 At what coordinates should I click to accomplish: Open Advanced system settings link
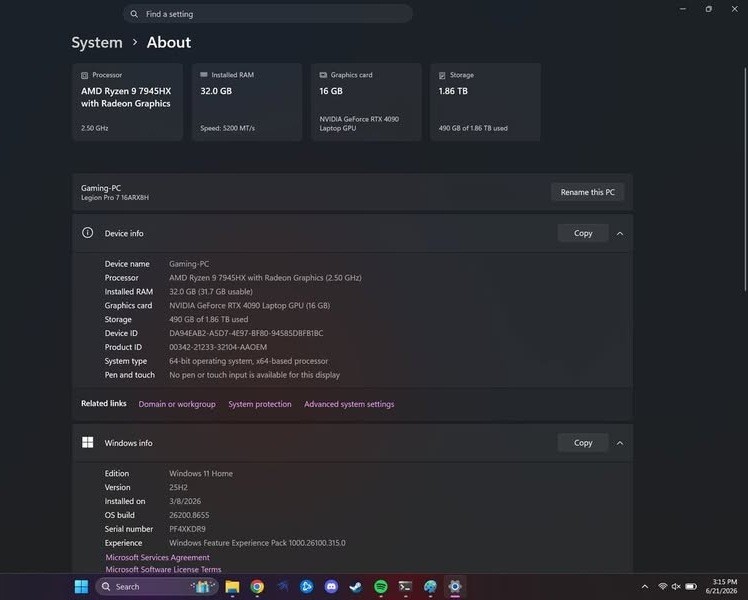pos(349,404)
